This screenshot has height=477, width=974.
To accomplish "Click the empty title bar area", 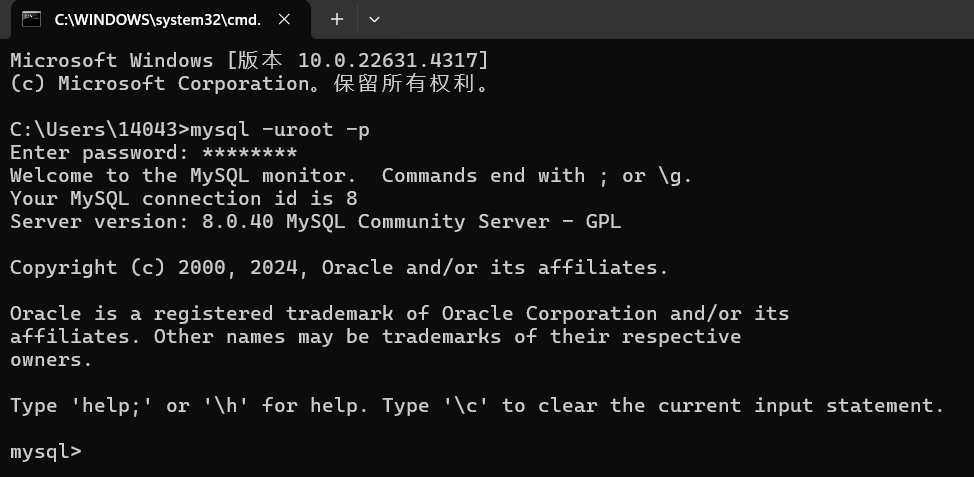I will pos(677,19).
